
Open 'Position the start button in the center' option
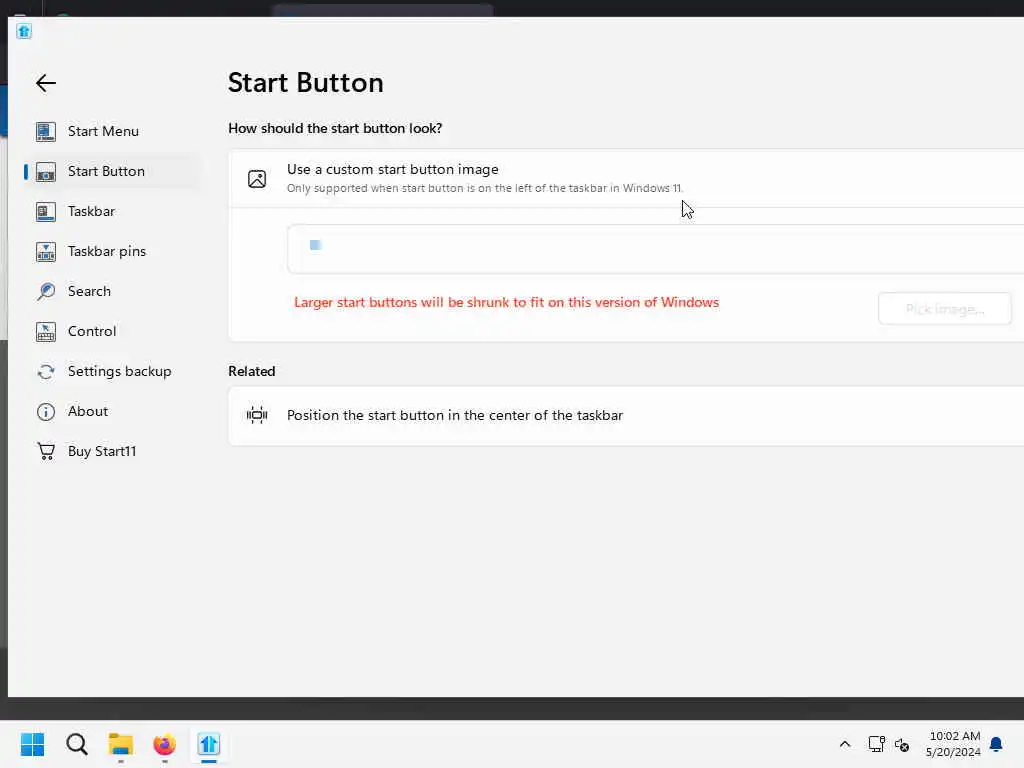click(x=626, y=415)
